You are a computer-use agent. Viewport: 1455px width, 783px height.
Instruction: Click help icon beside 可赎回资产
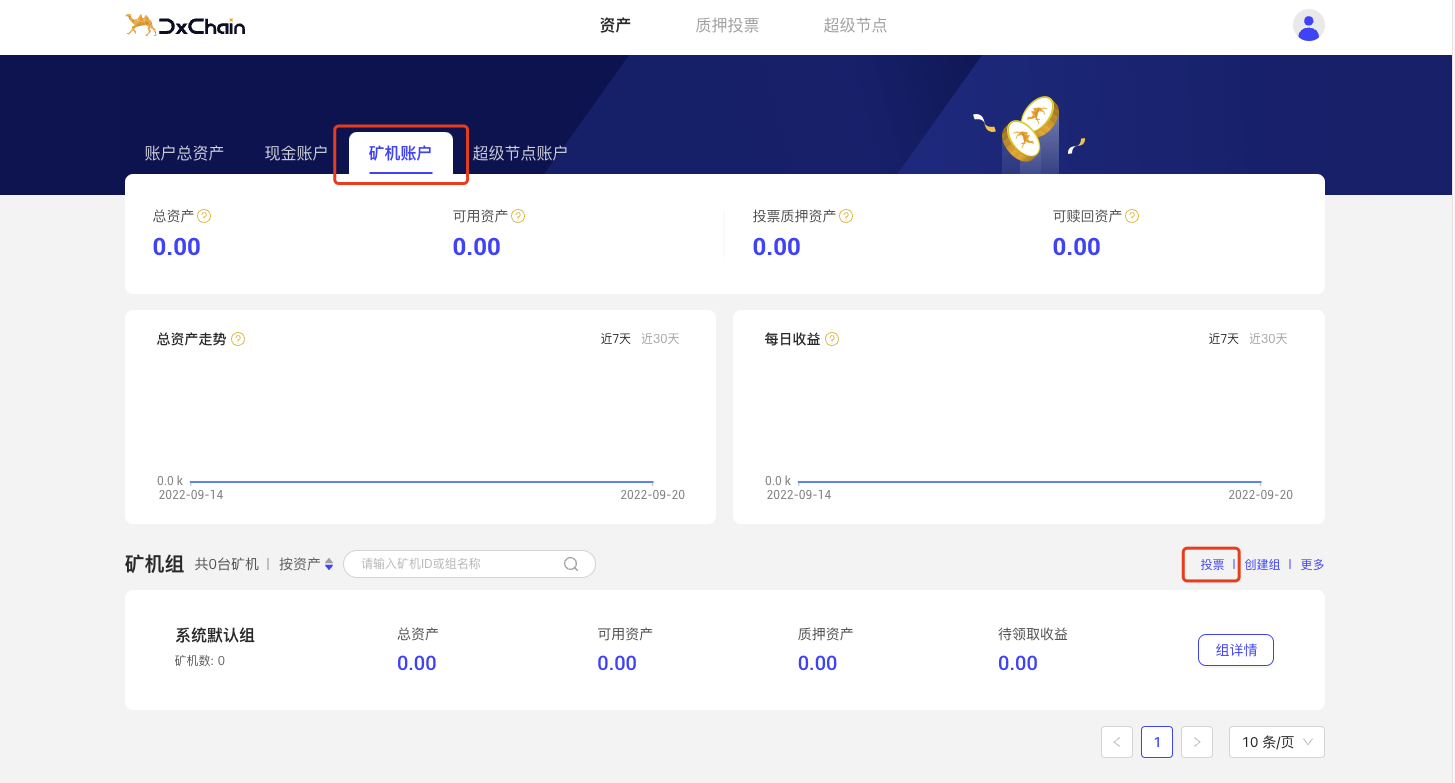[x=1132, y=216]
